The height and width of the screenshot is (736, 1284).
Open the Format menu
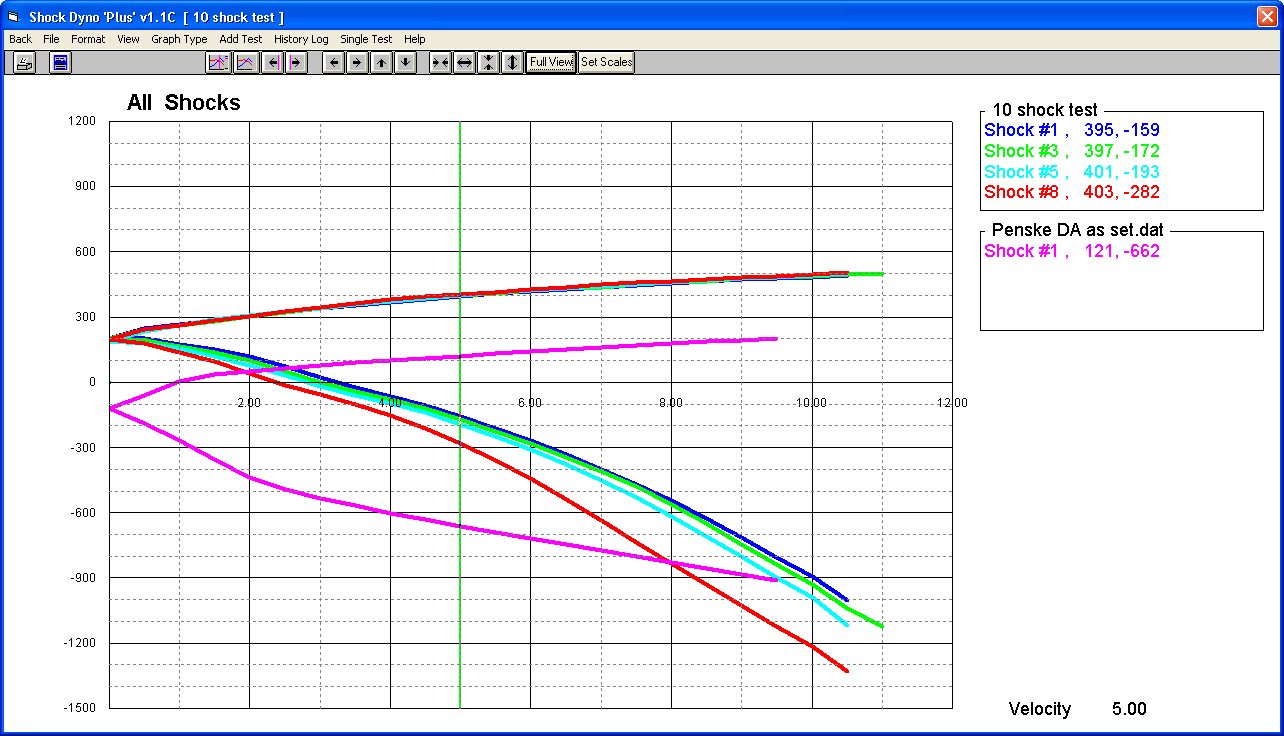pos(88,39)
